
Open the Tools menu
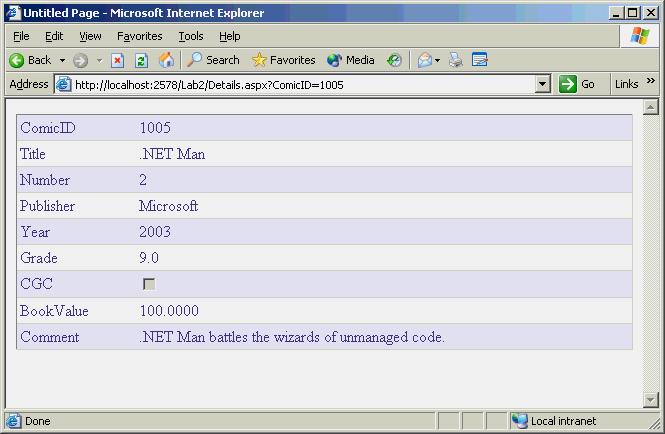(191, 36)
